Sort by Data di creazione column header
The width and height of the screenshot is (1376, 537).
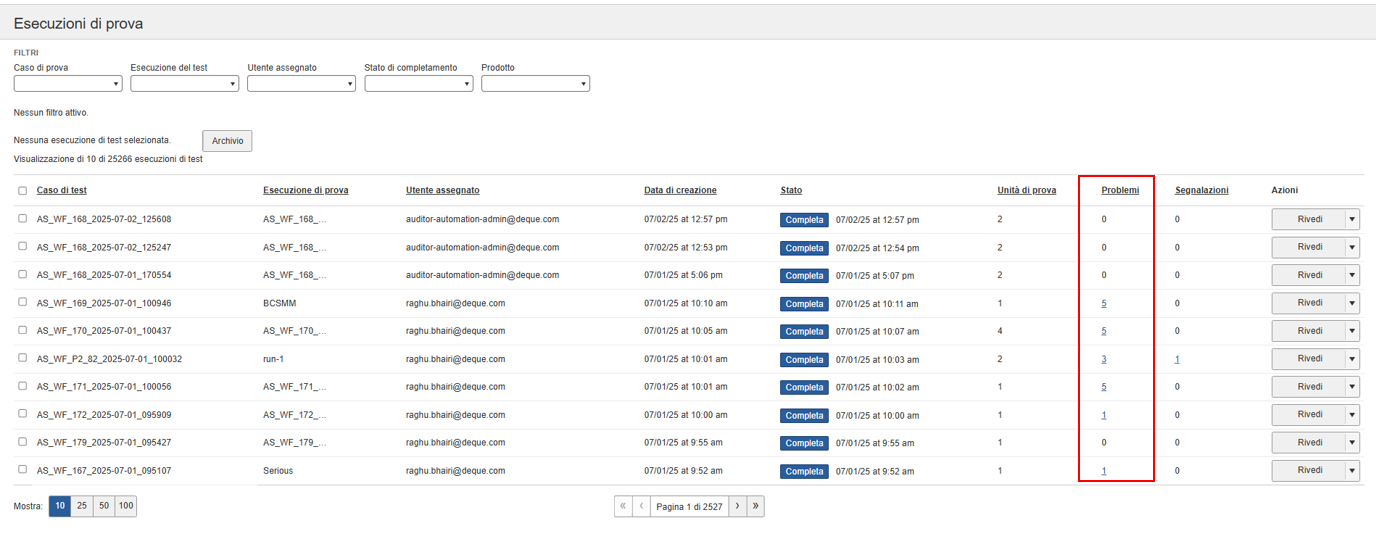pos(680,190)
